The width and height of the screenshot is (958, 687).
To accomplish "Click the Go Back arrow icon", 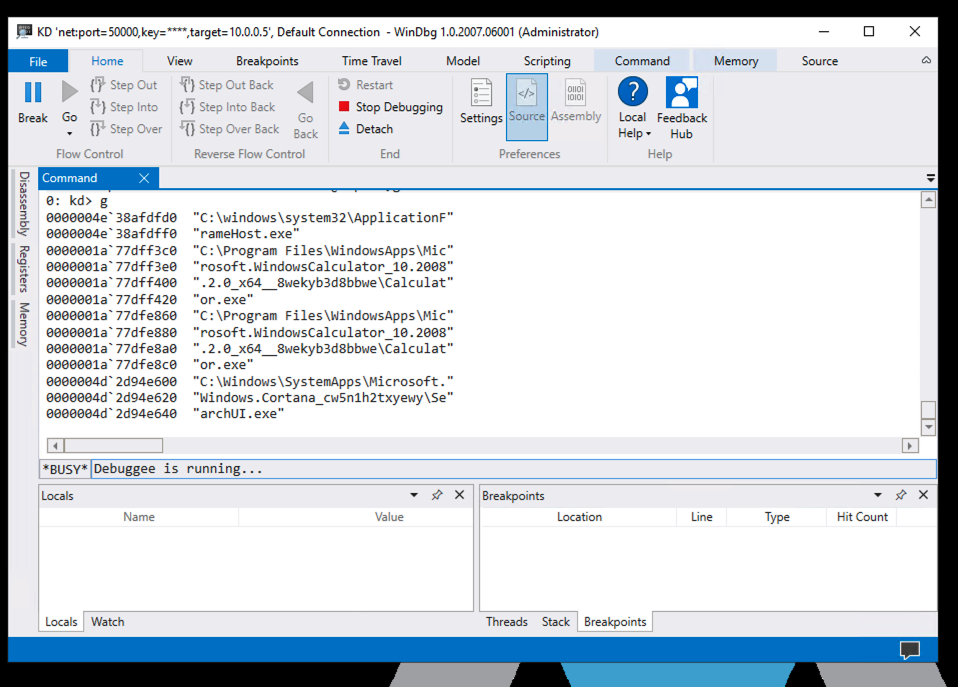I will pos(305,92).
